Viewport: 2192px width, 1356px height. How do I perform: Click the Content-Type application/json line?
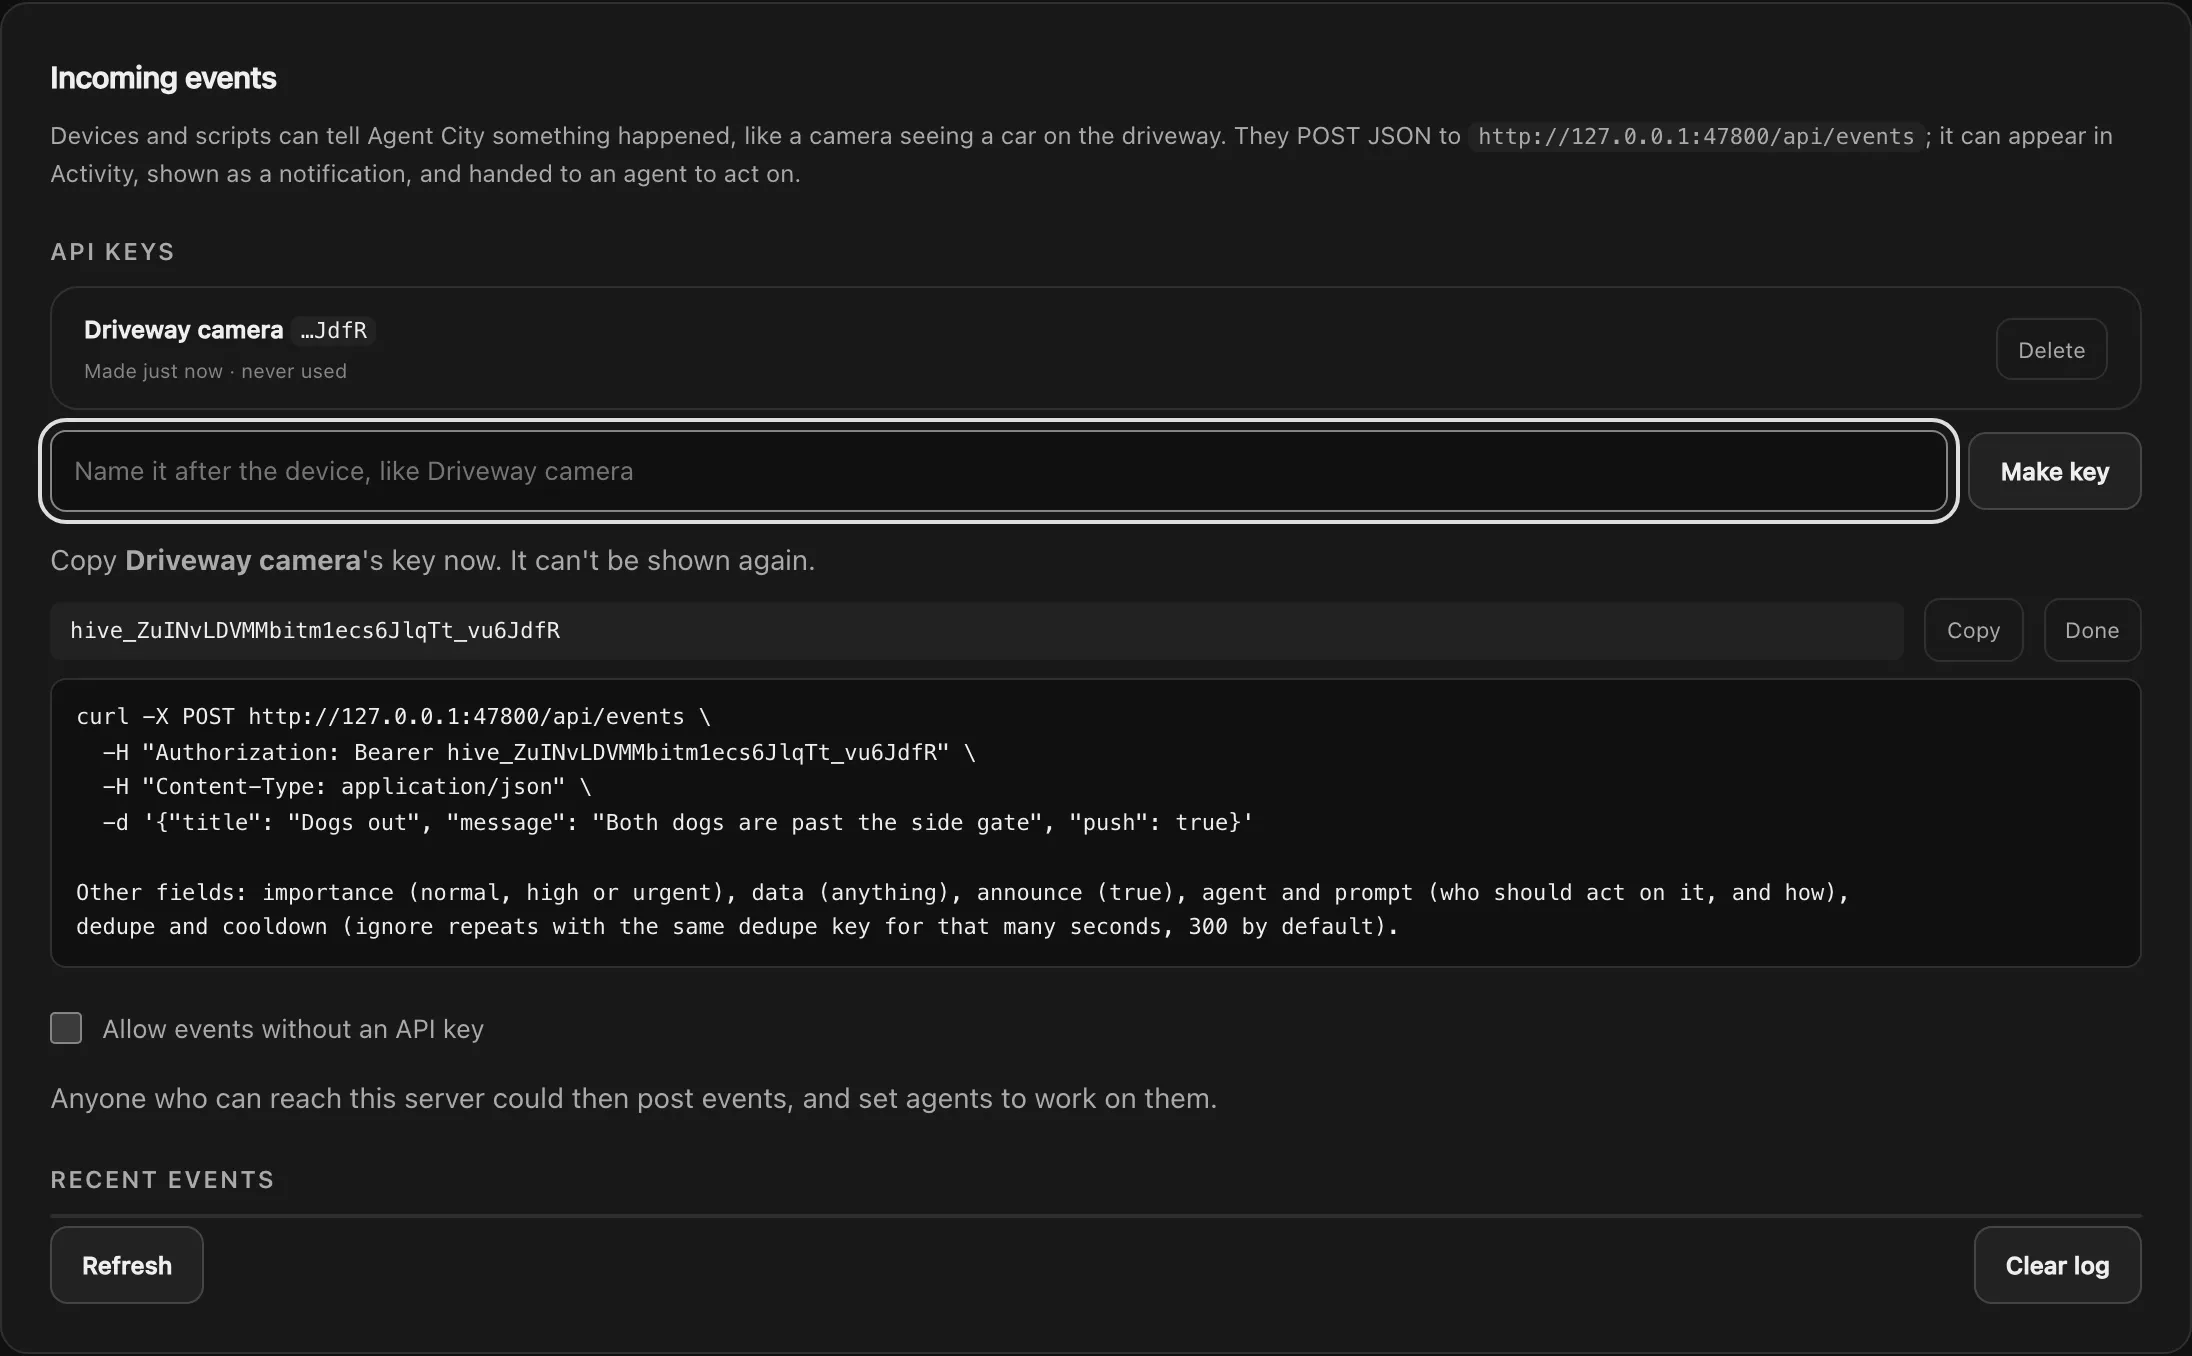[347, 787]
